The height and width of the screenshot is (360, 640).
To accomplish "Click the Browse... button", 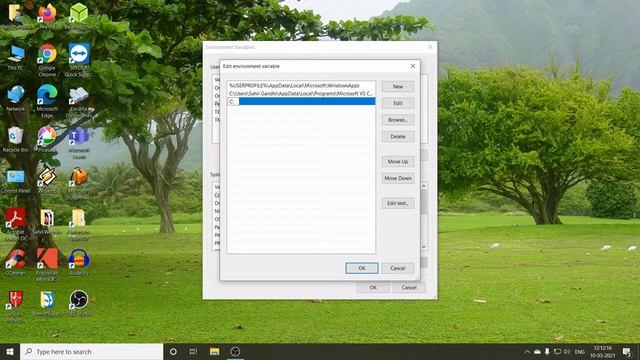I will (398, 120).
